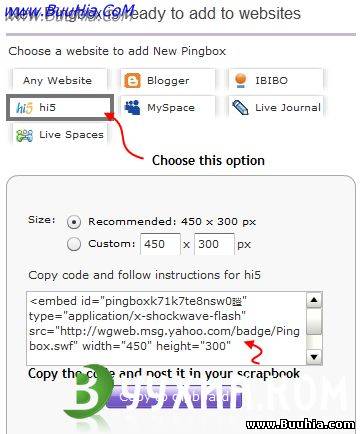The image size is (360, 434).
Task: Click the custom width field showing 450
Action: point(160,244)
